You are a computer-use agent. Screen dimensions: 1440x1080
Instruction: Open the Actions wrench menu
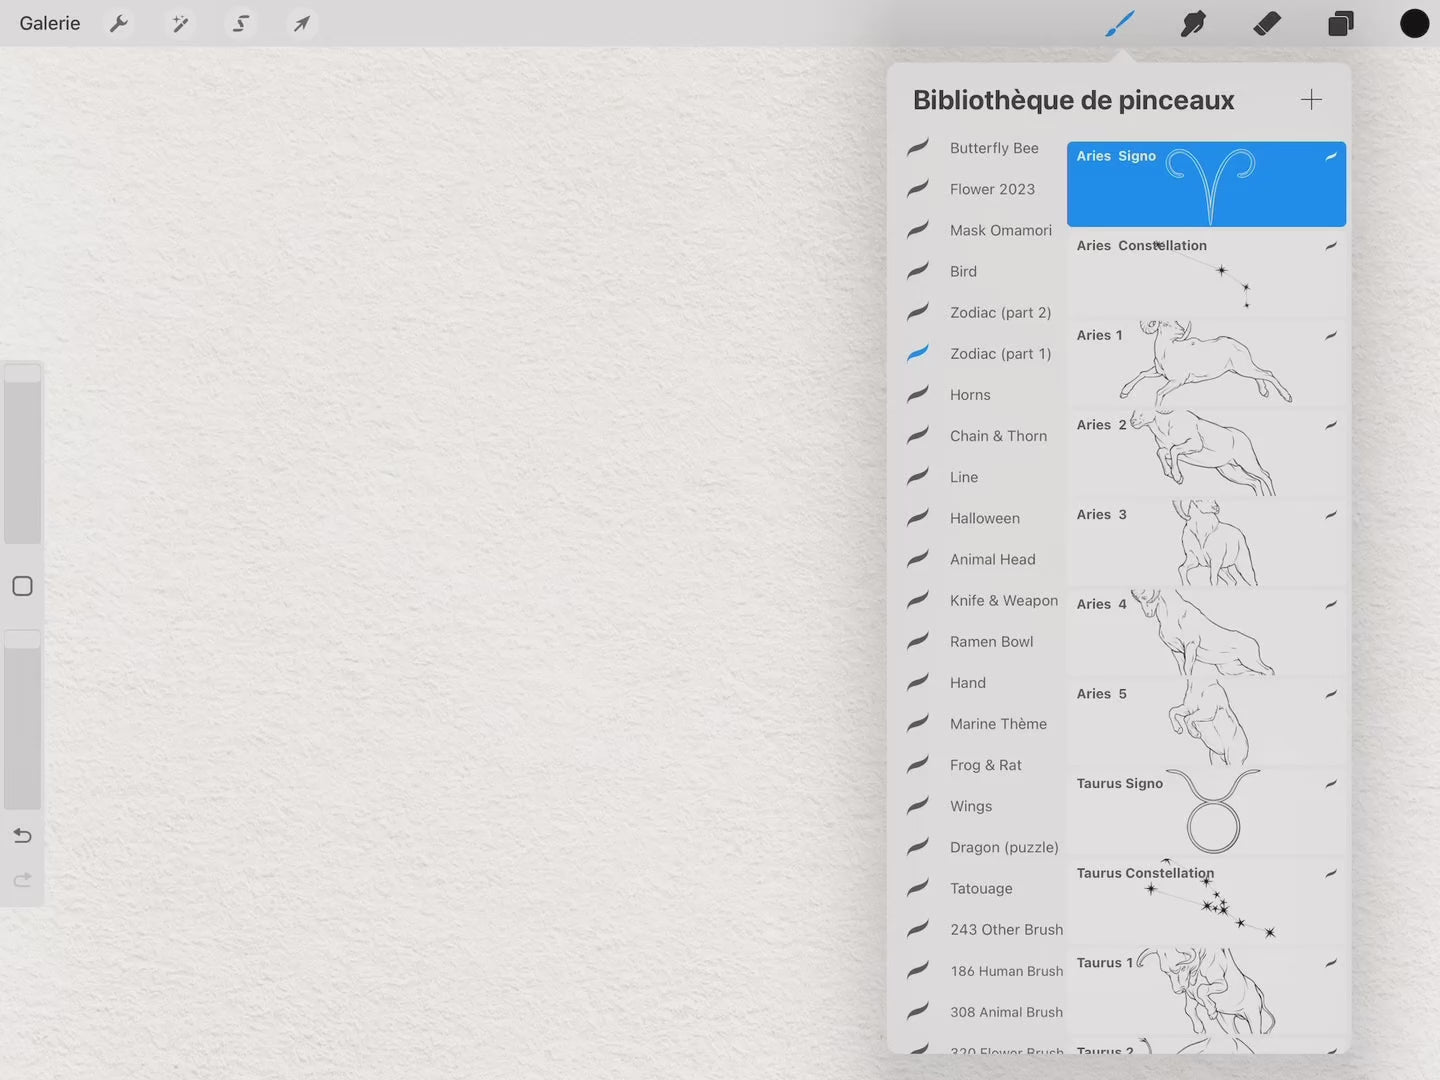(x=119, y=23)
